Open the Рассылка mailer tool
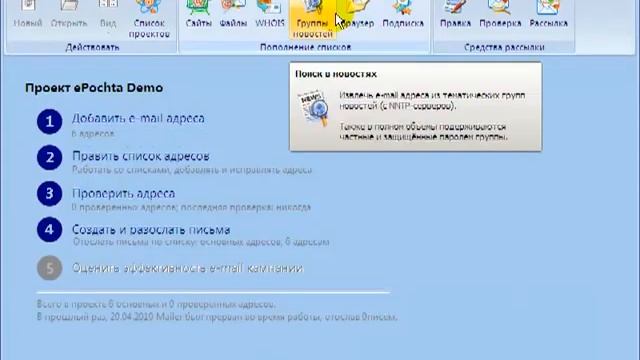The image size is (640, 360). [x=549, y=14]
